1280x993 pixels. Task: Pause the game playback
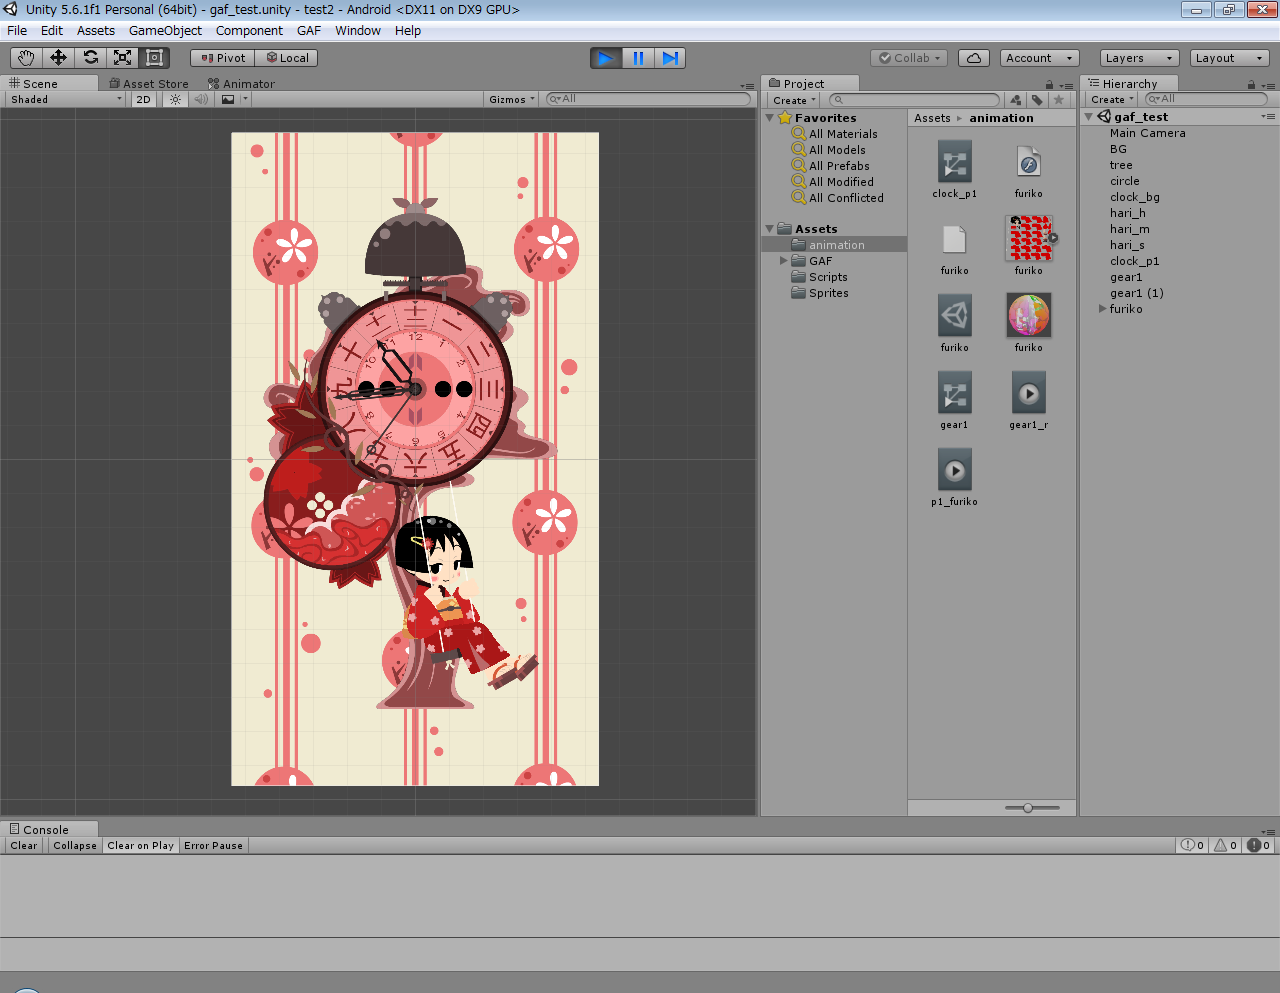638,58
